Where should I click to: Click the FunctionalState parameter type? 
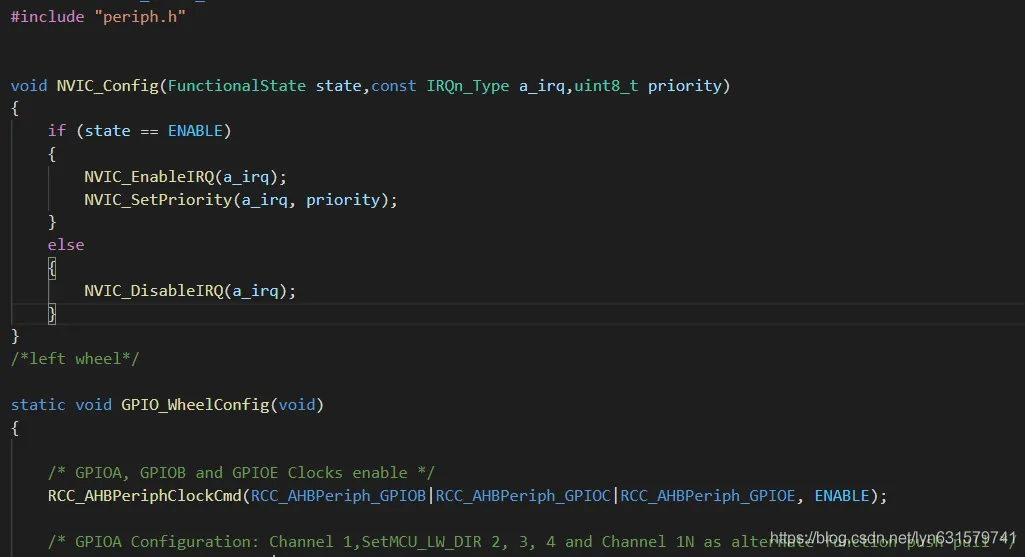(x=237, y=86)
